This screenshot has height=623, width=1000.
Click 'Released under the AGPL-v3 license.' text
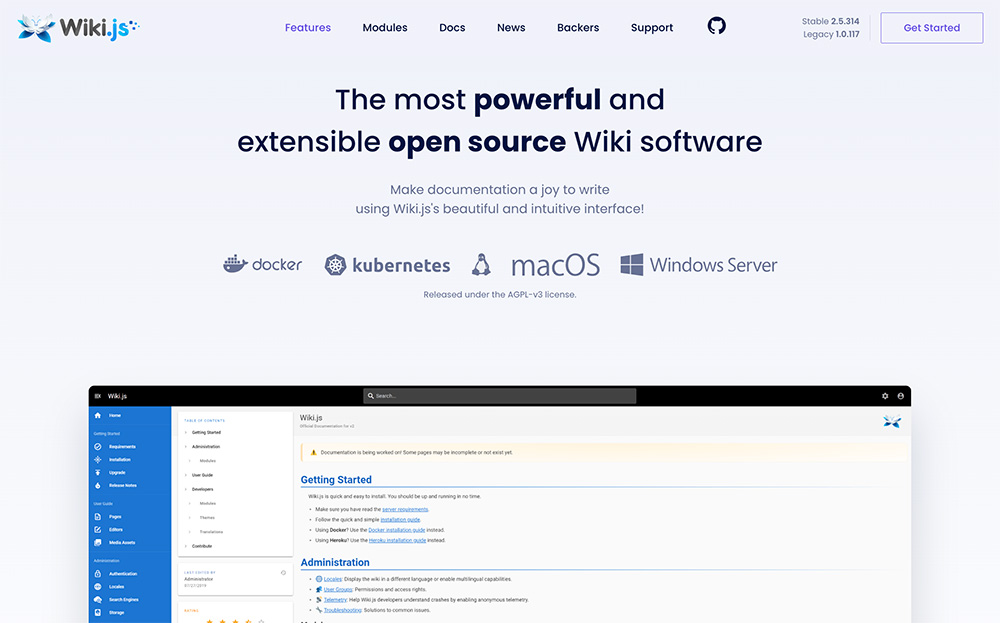499,295
